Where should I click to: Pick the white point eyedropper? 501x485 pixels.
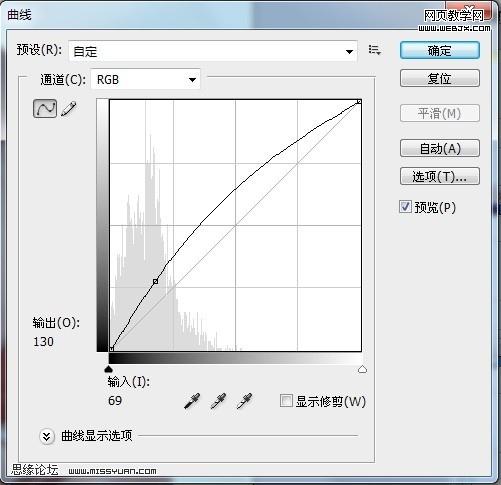click(x=244, y=401)
